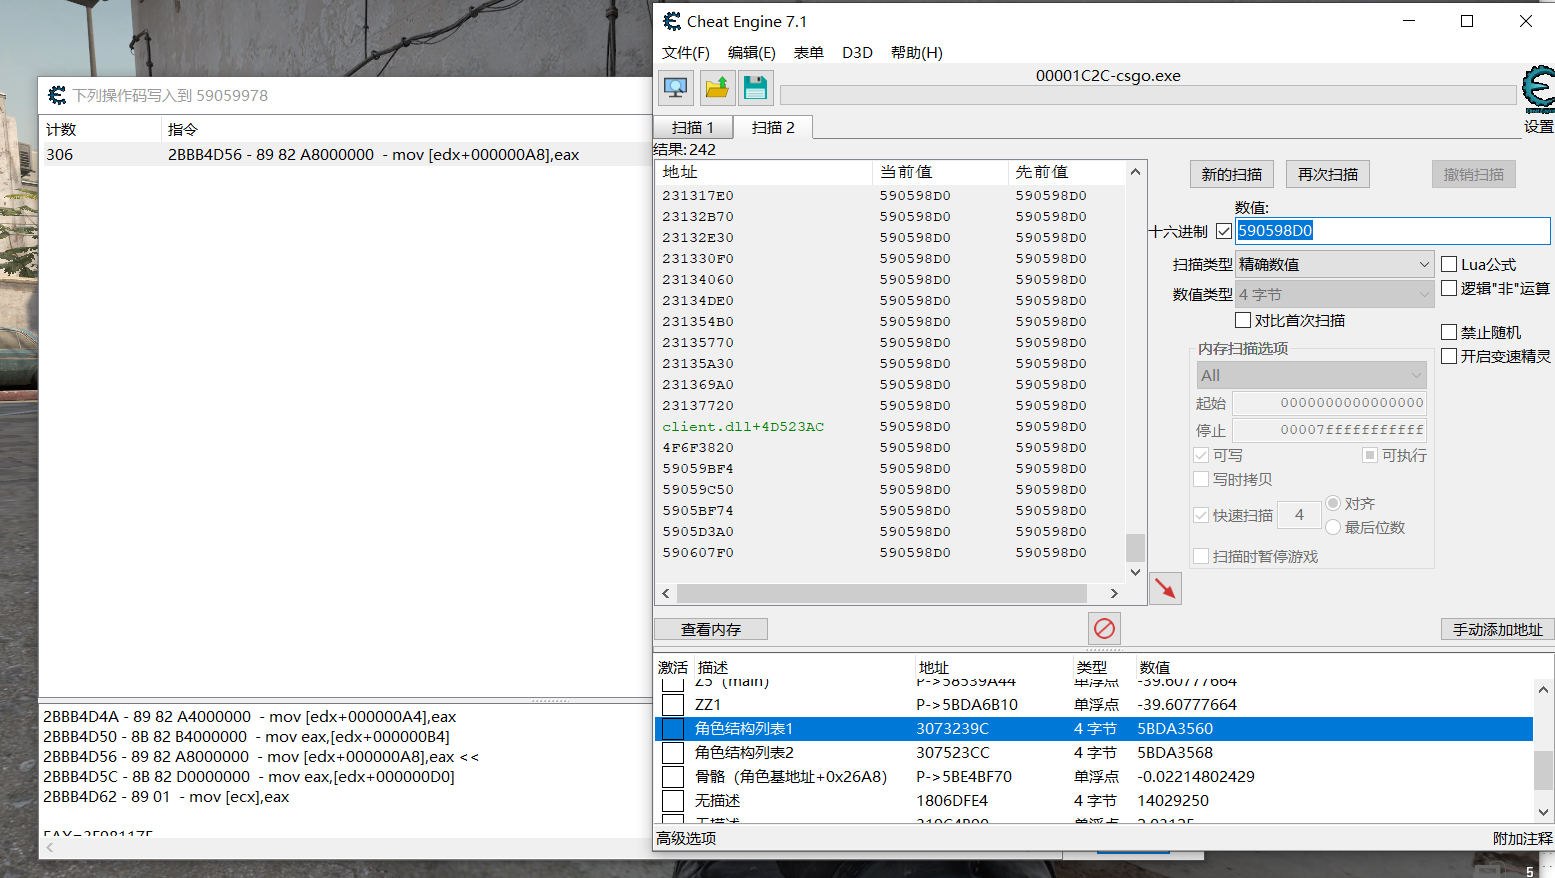Click 附加注释 at bottom right
This screenshot has height=878, width=1555.
coord(1523,838)
